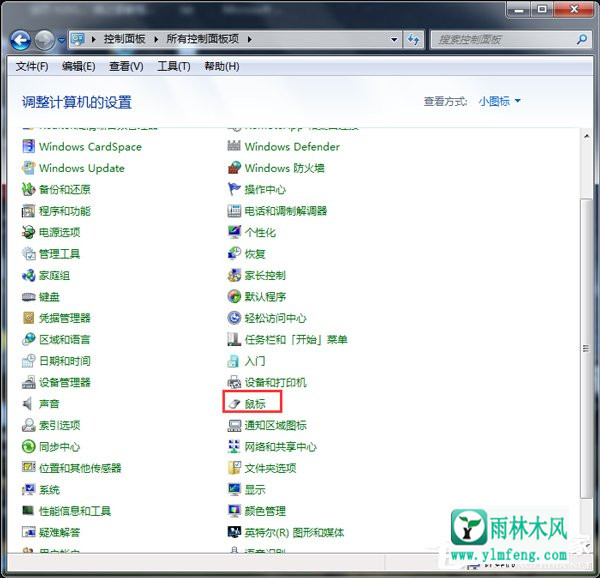Open the 电话和调制解调器 link
Image resolution: width=600 pixels, height=578 pixels.
click(x=285, y=211)
